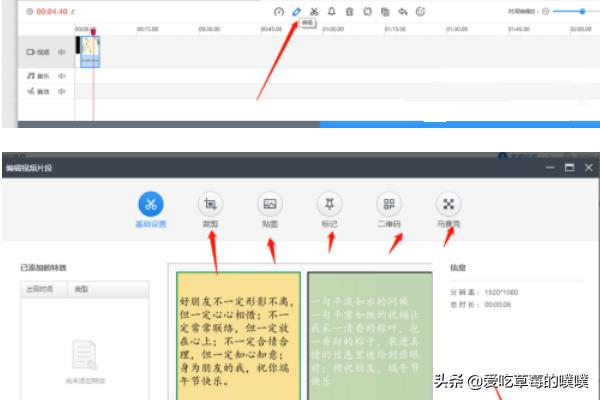This screenshot has width=600, height=400.
Task: Click the circular restore icon in toolbar
Action: [x=420, y=12]
